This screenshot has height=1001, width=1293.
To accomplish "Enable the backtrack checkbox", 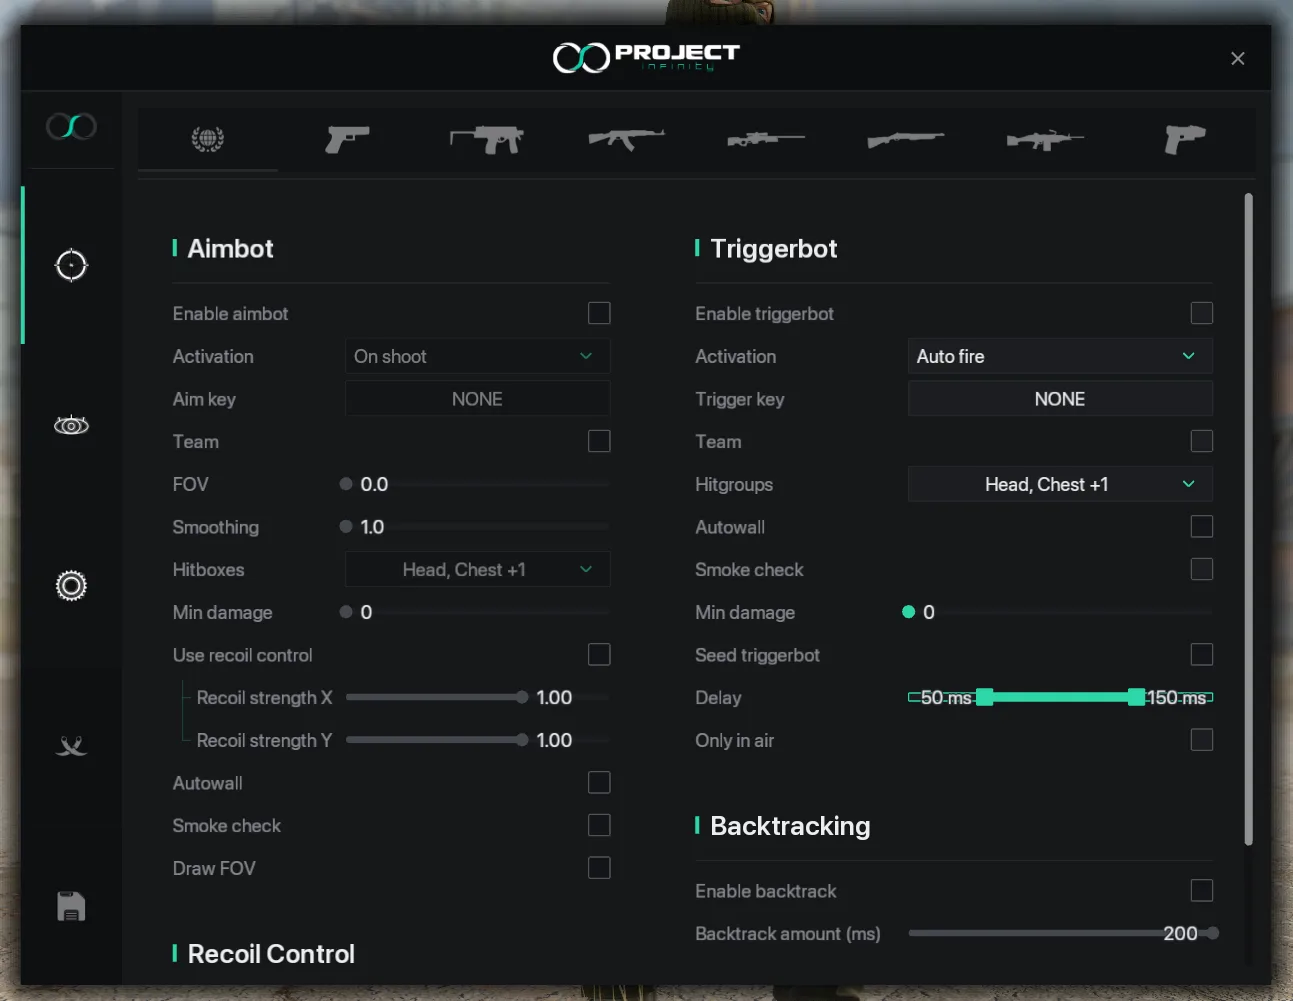I will (x=1202, y=890).
